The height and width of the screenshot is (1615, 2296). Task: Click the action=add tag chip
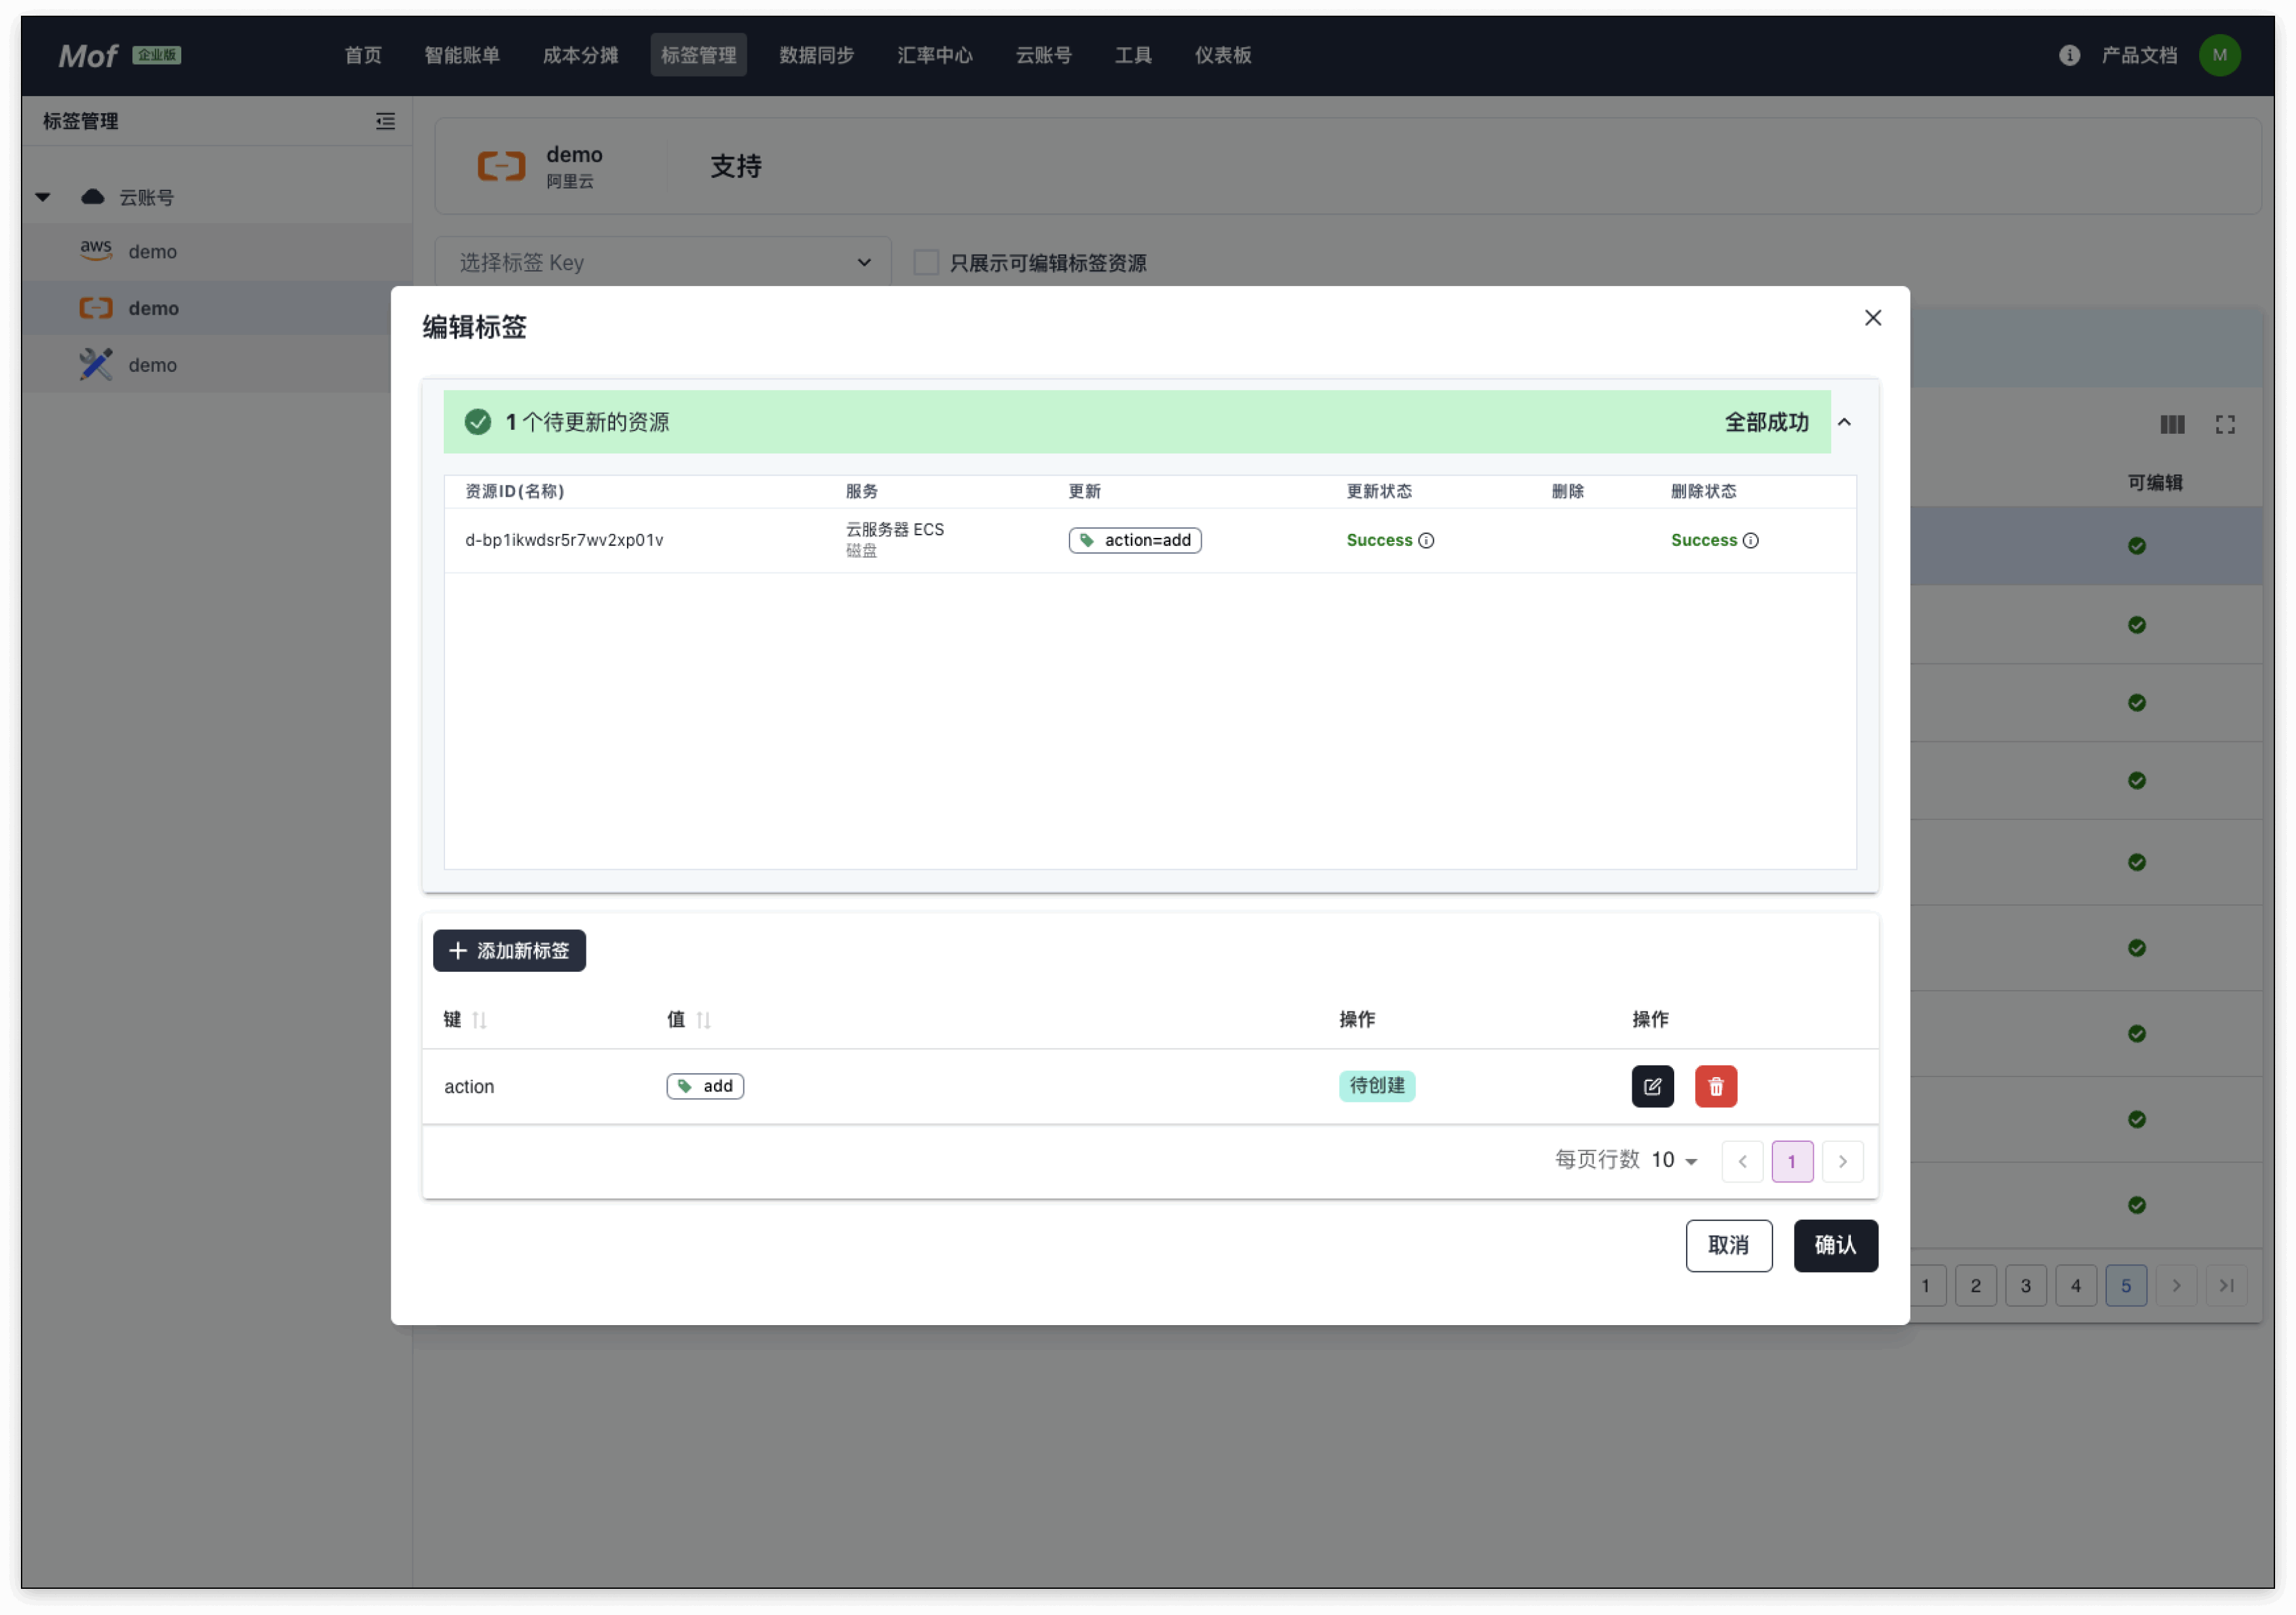(x=1135, y=540)
